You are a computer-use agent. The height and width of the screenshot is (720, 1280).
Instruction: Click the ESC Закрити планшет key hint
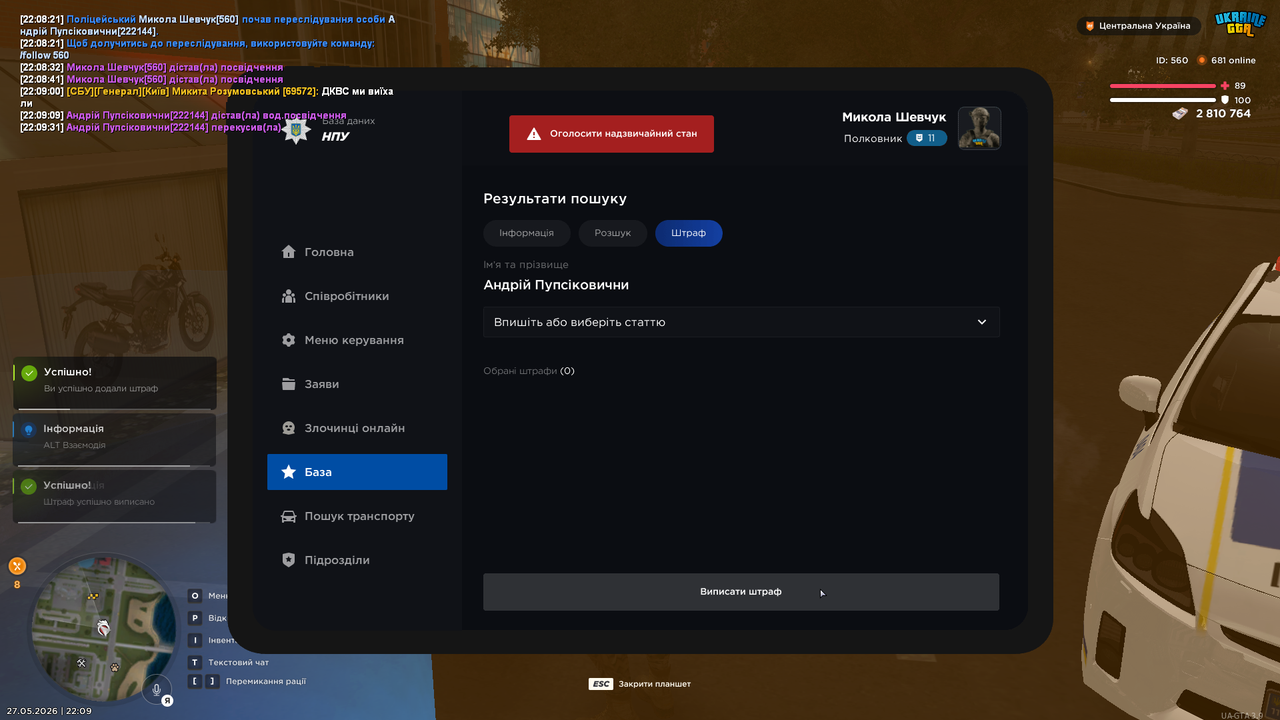tap(640, 684)
